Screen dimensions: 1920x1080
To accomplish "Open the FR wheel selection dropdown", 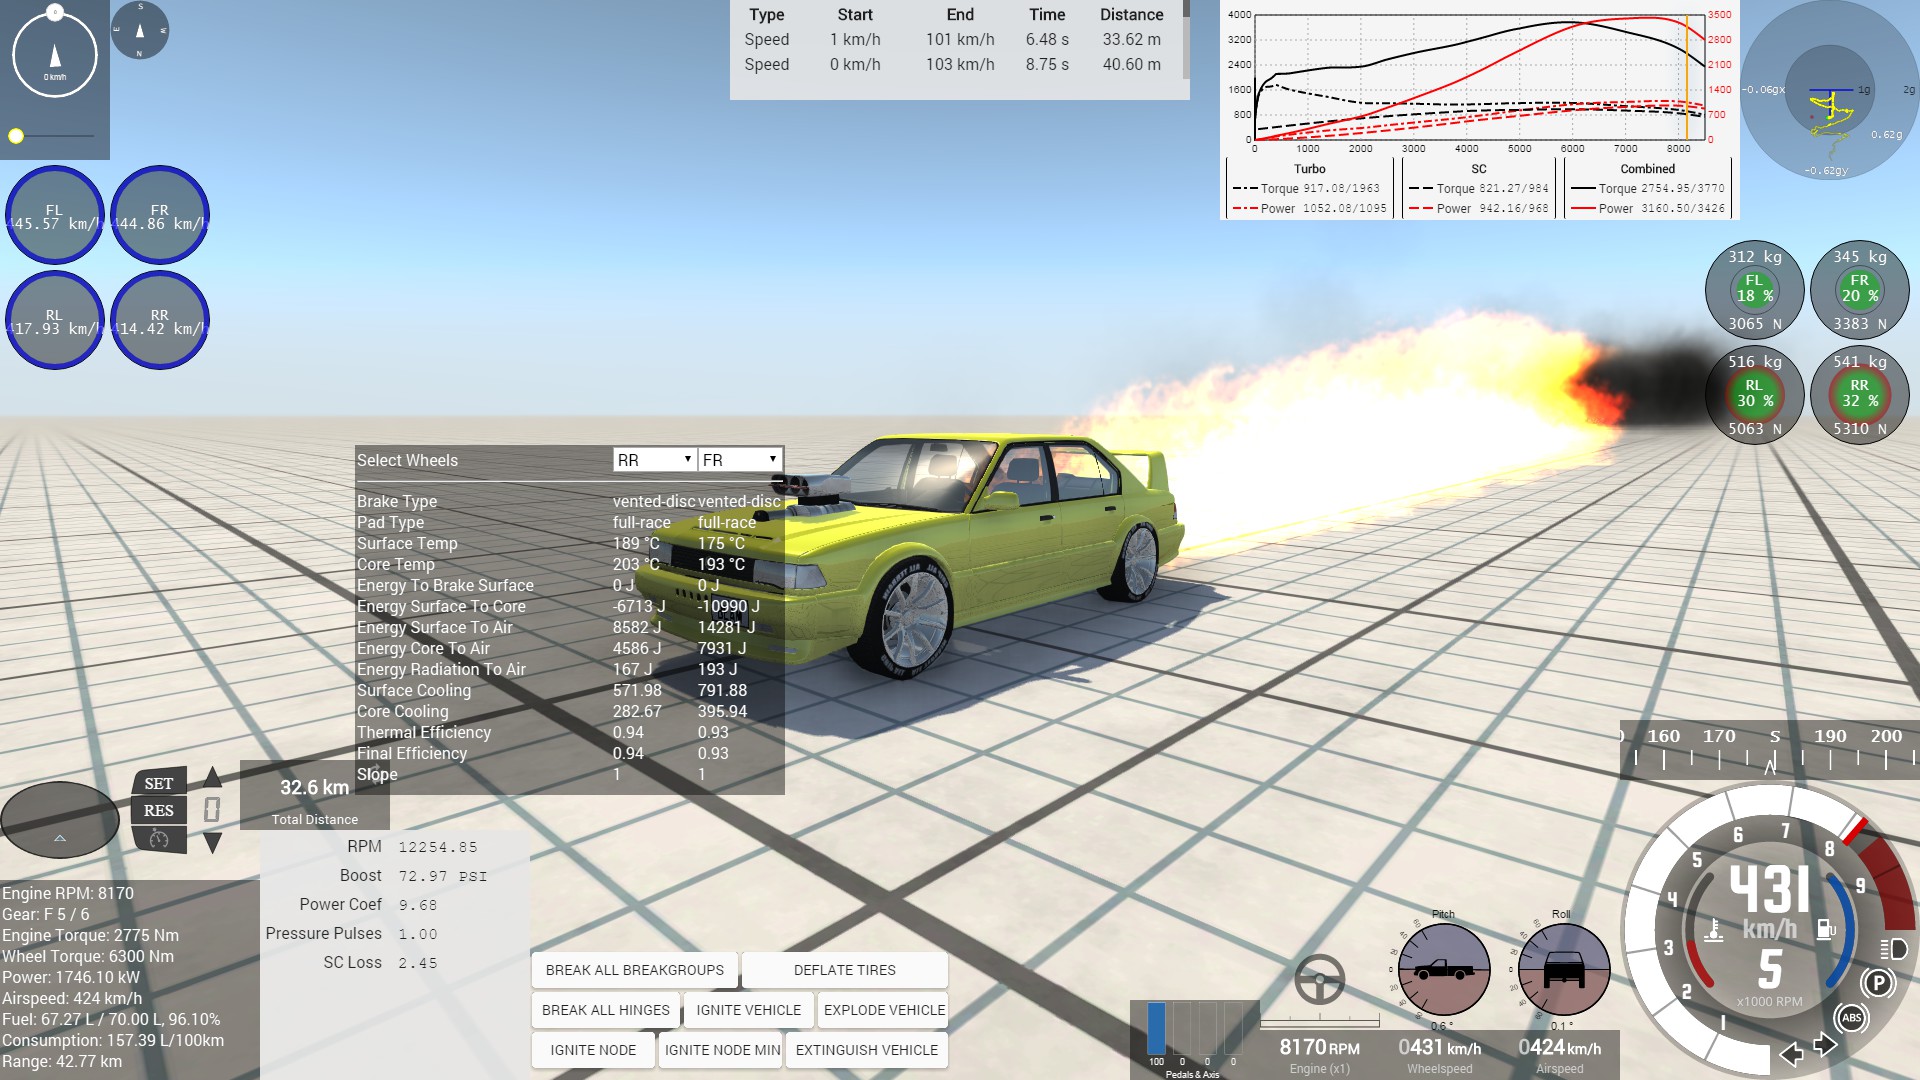I will click(739, 460).
